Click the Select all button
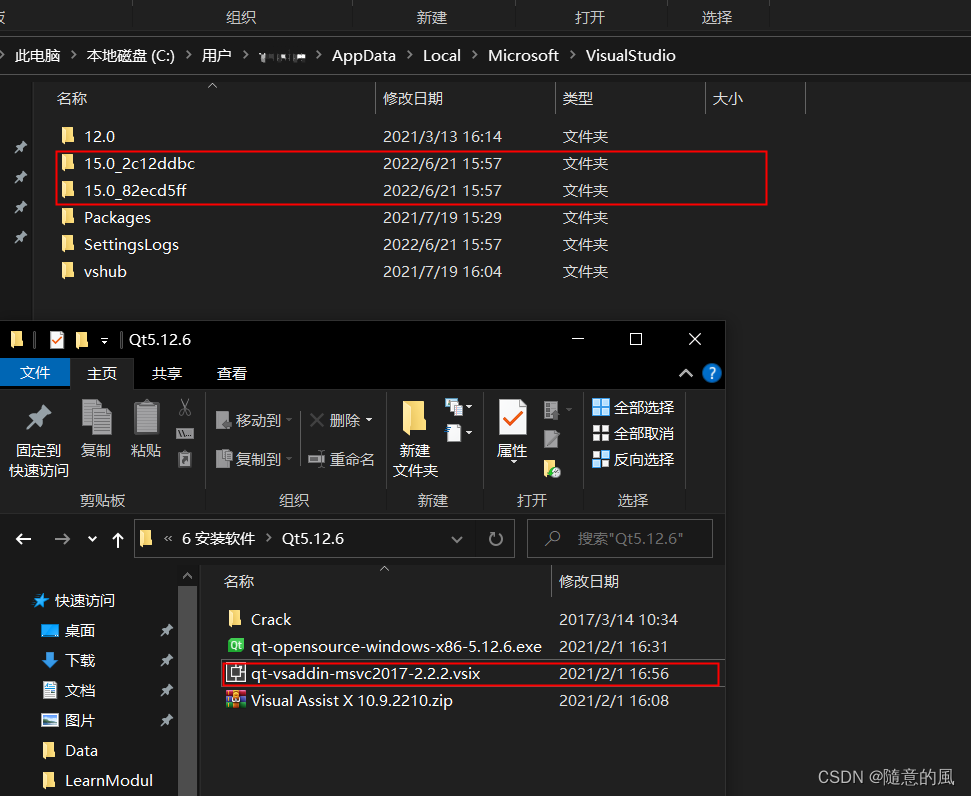This screenshot has height=796, width=971. point(633,408)
